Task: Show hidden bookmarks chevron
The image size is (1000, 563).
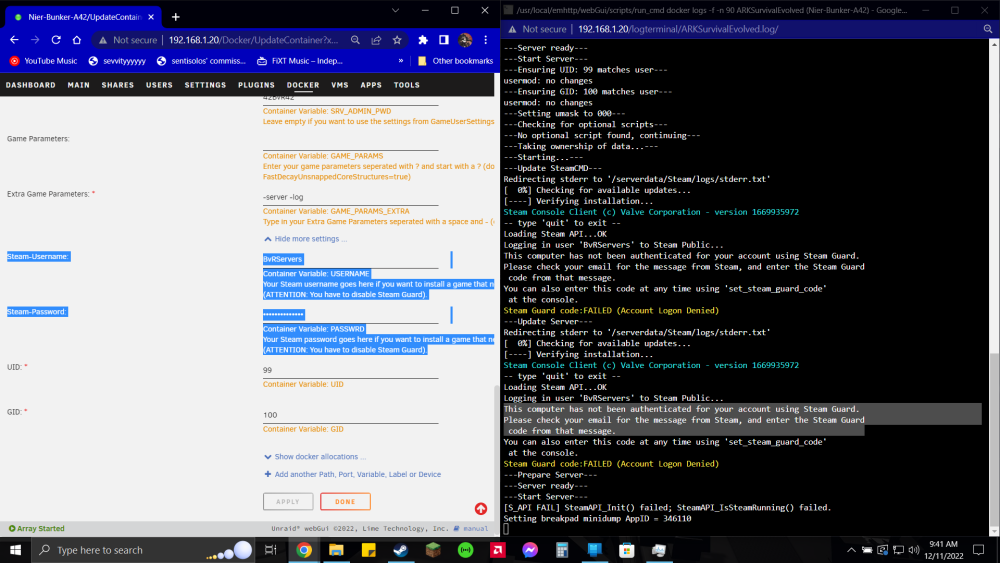Action: (401, 61)
